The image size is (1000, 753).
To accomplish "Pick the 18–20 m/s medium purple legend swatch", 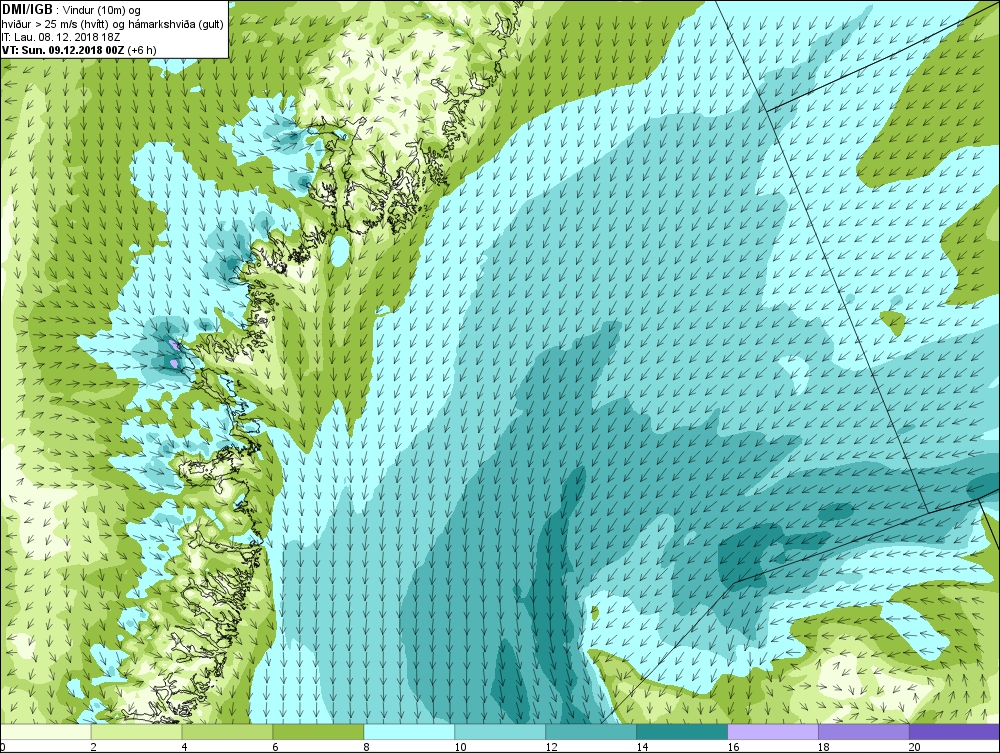I will point(864,732).
